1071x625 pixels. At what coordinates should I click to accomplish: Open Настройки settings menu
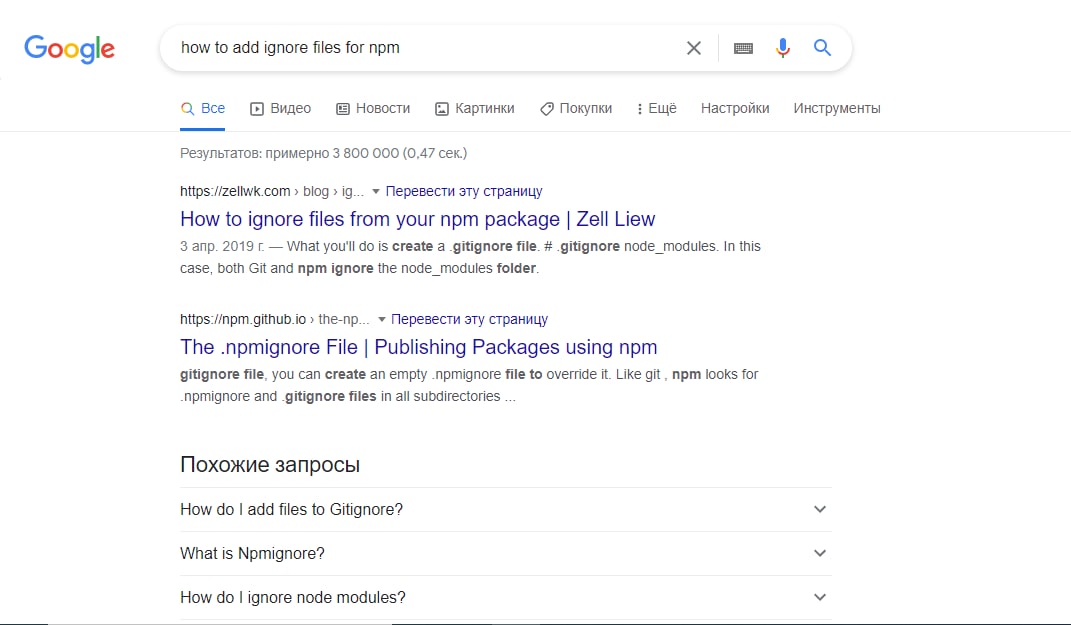point(735,108)
